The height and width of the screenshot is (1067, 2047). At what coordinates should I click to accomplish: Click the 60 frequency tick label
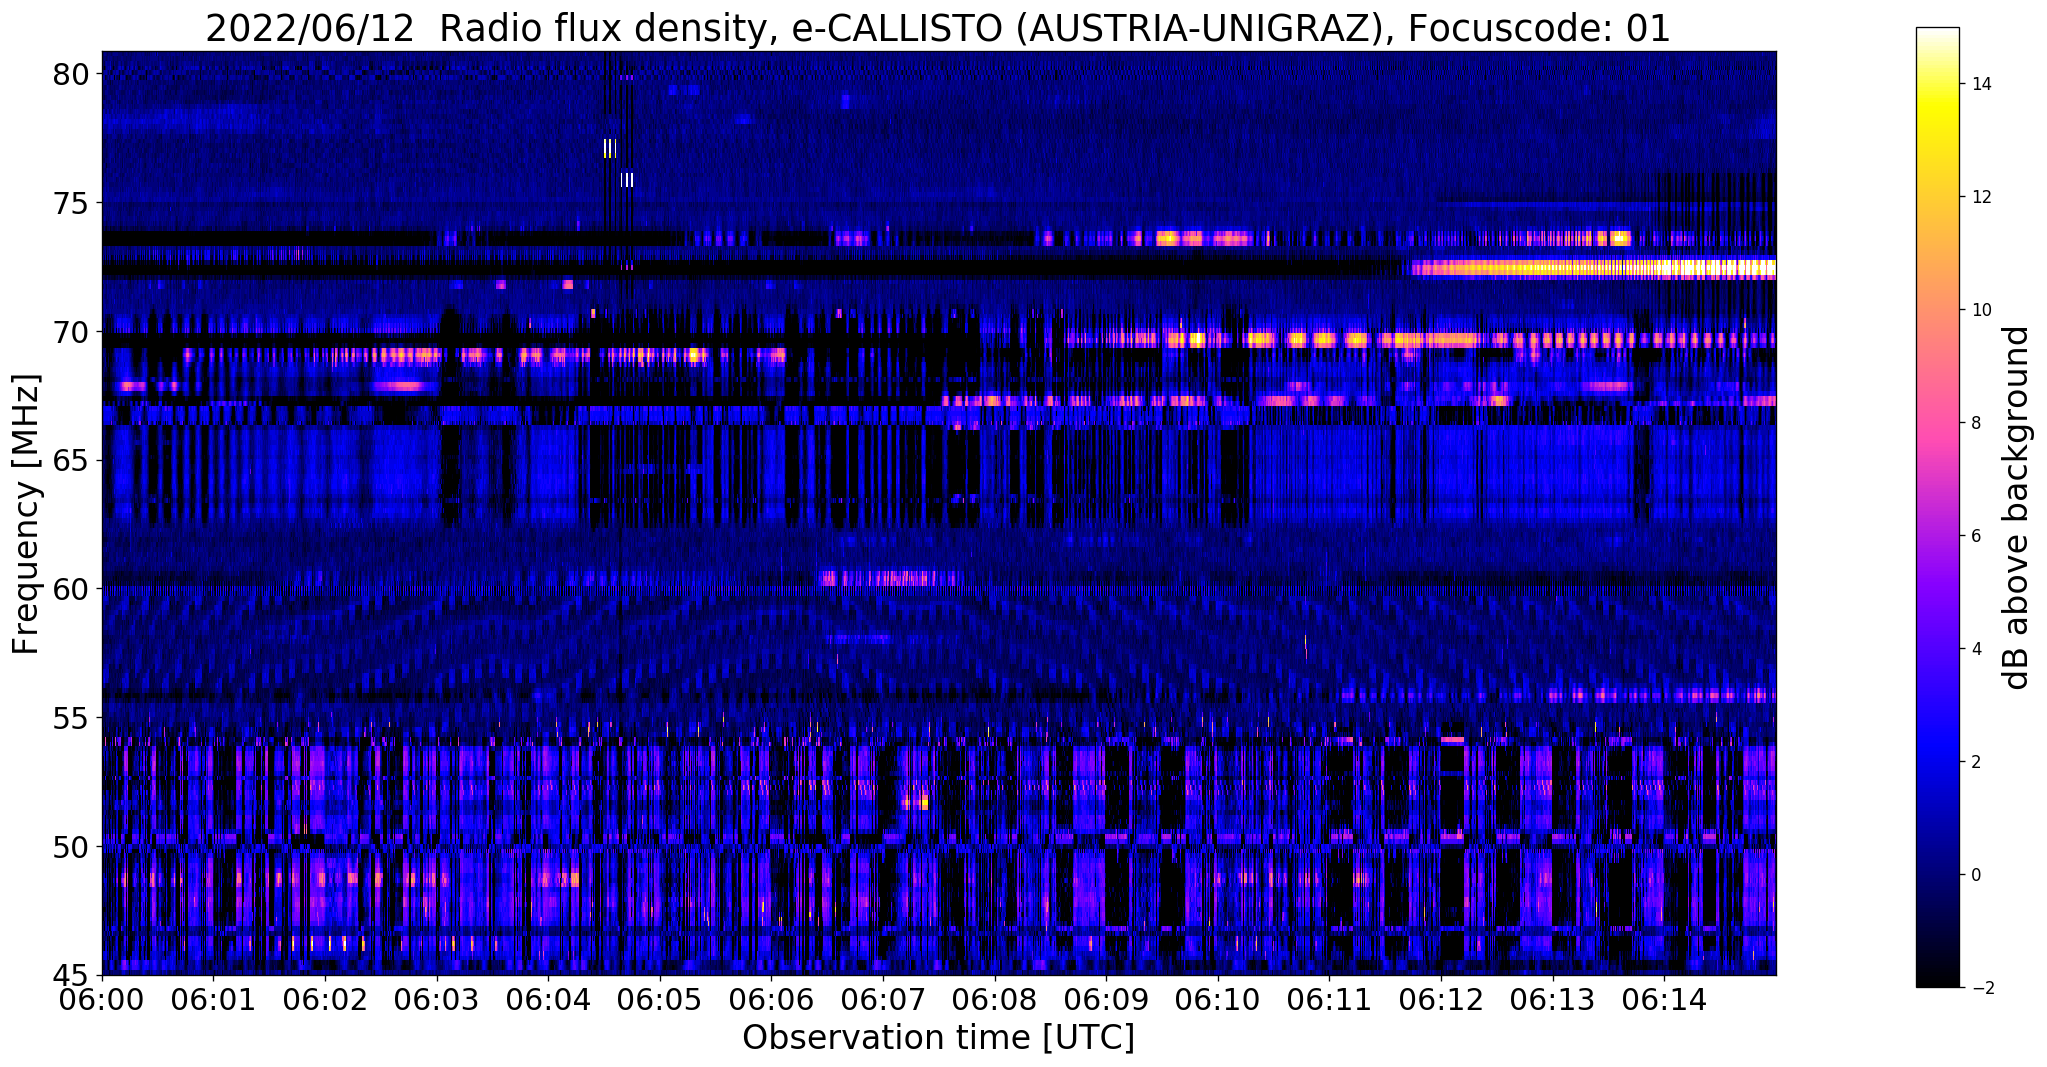pos(72,589)
